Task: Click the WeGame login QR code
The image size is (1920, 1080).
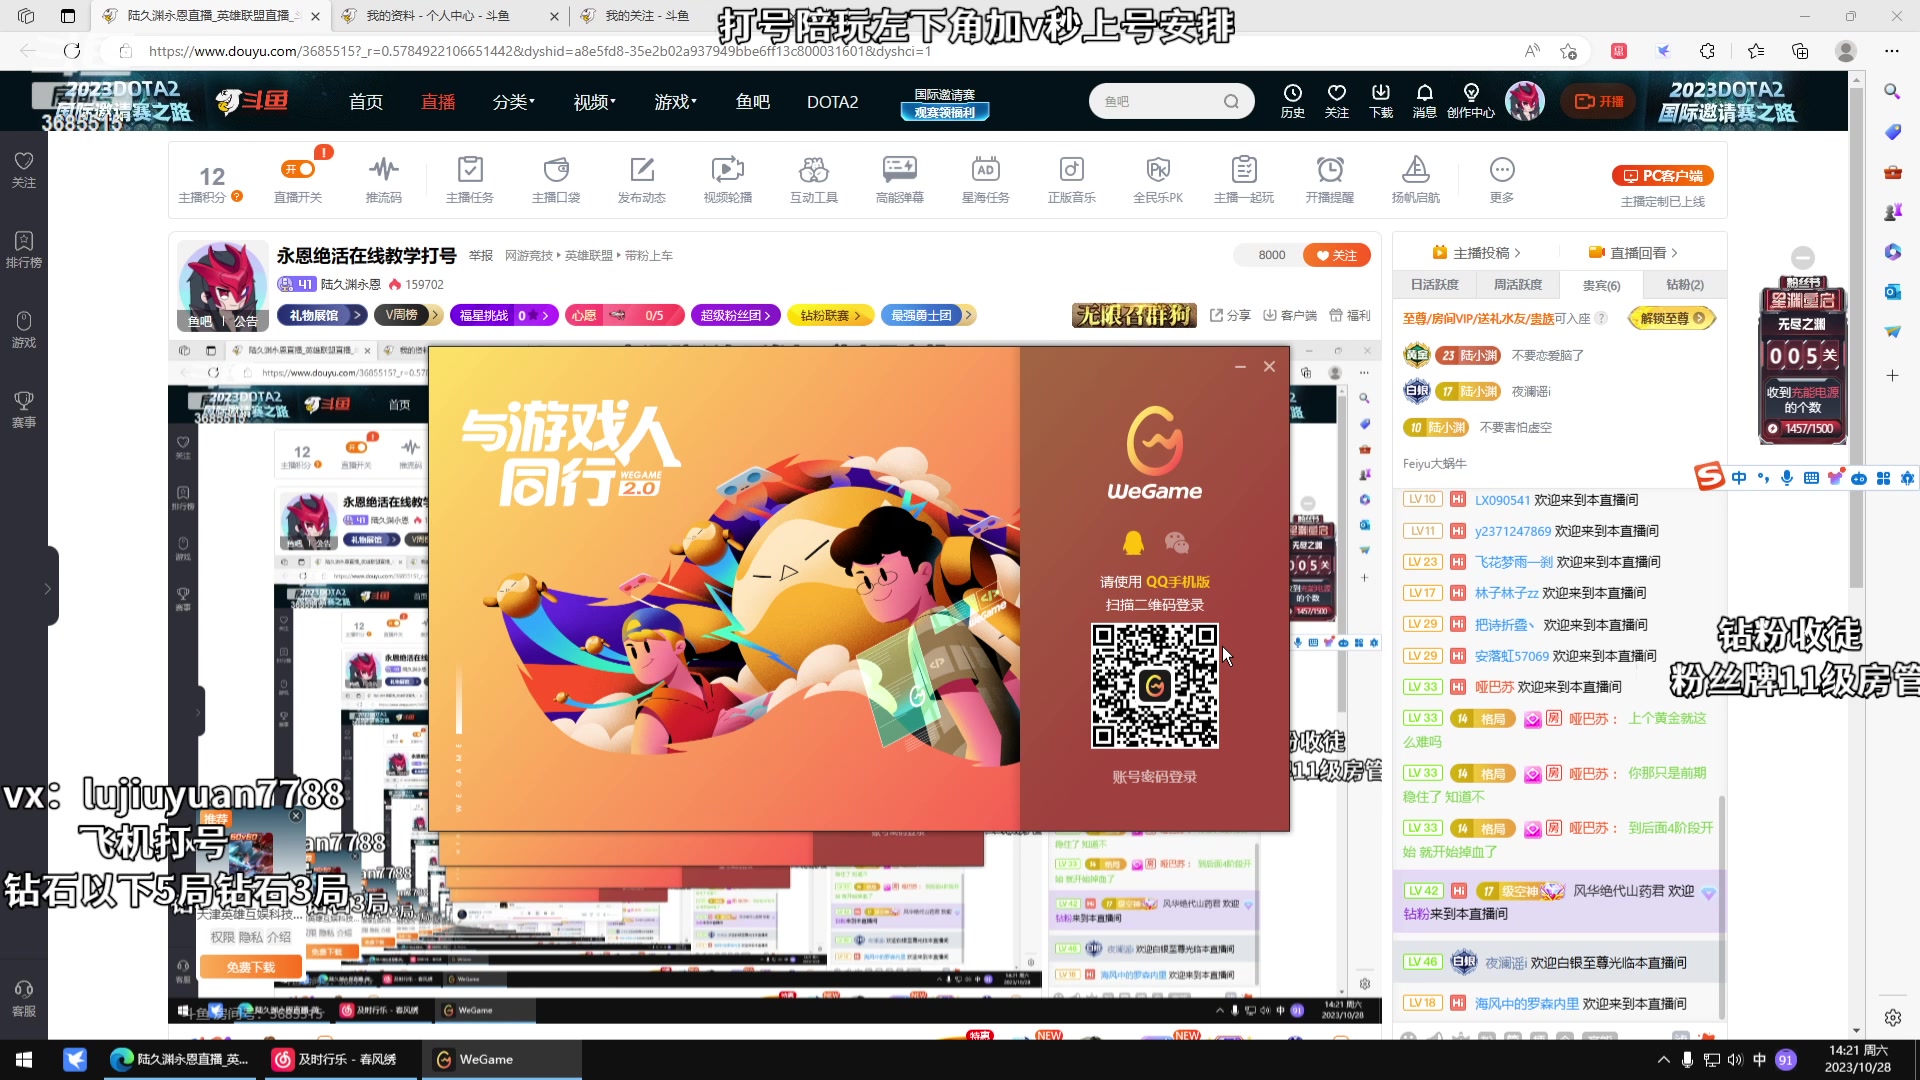Action: coord(1154,686)
